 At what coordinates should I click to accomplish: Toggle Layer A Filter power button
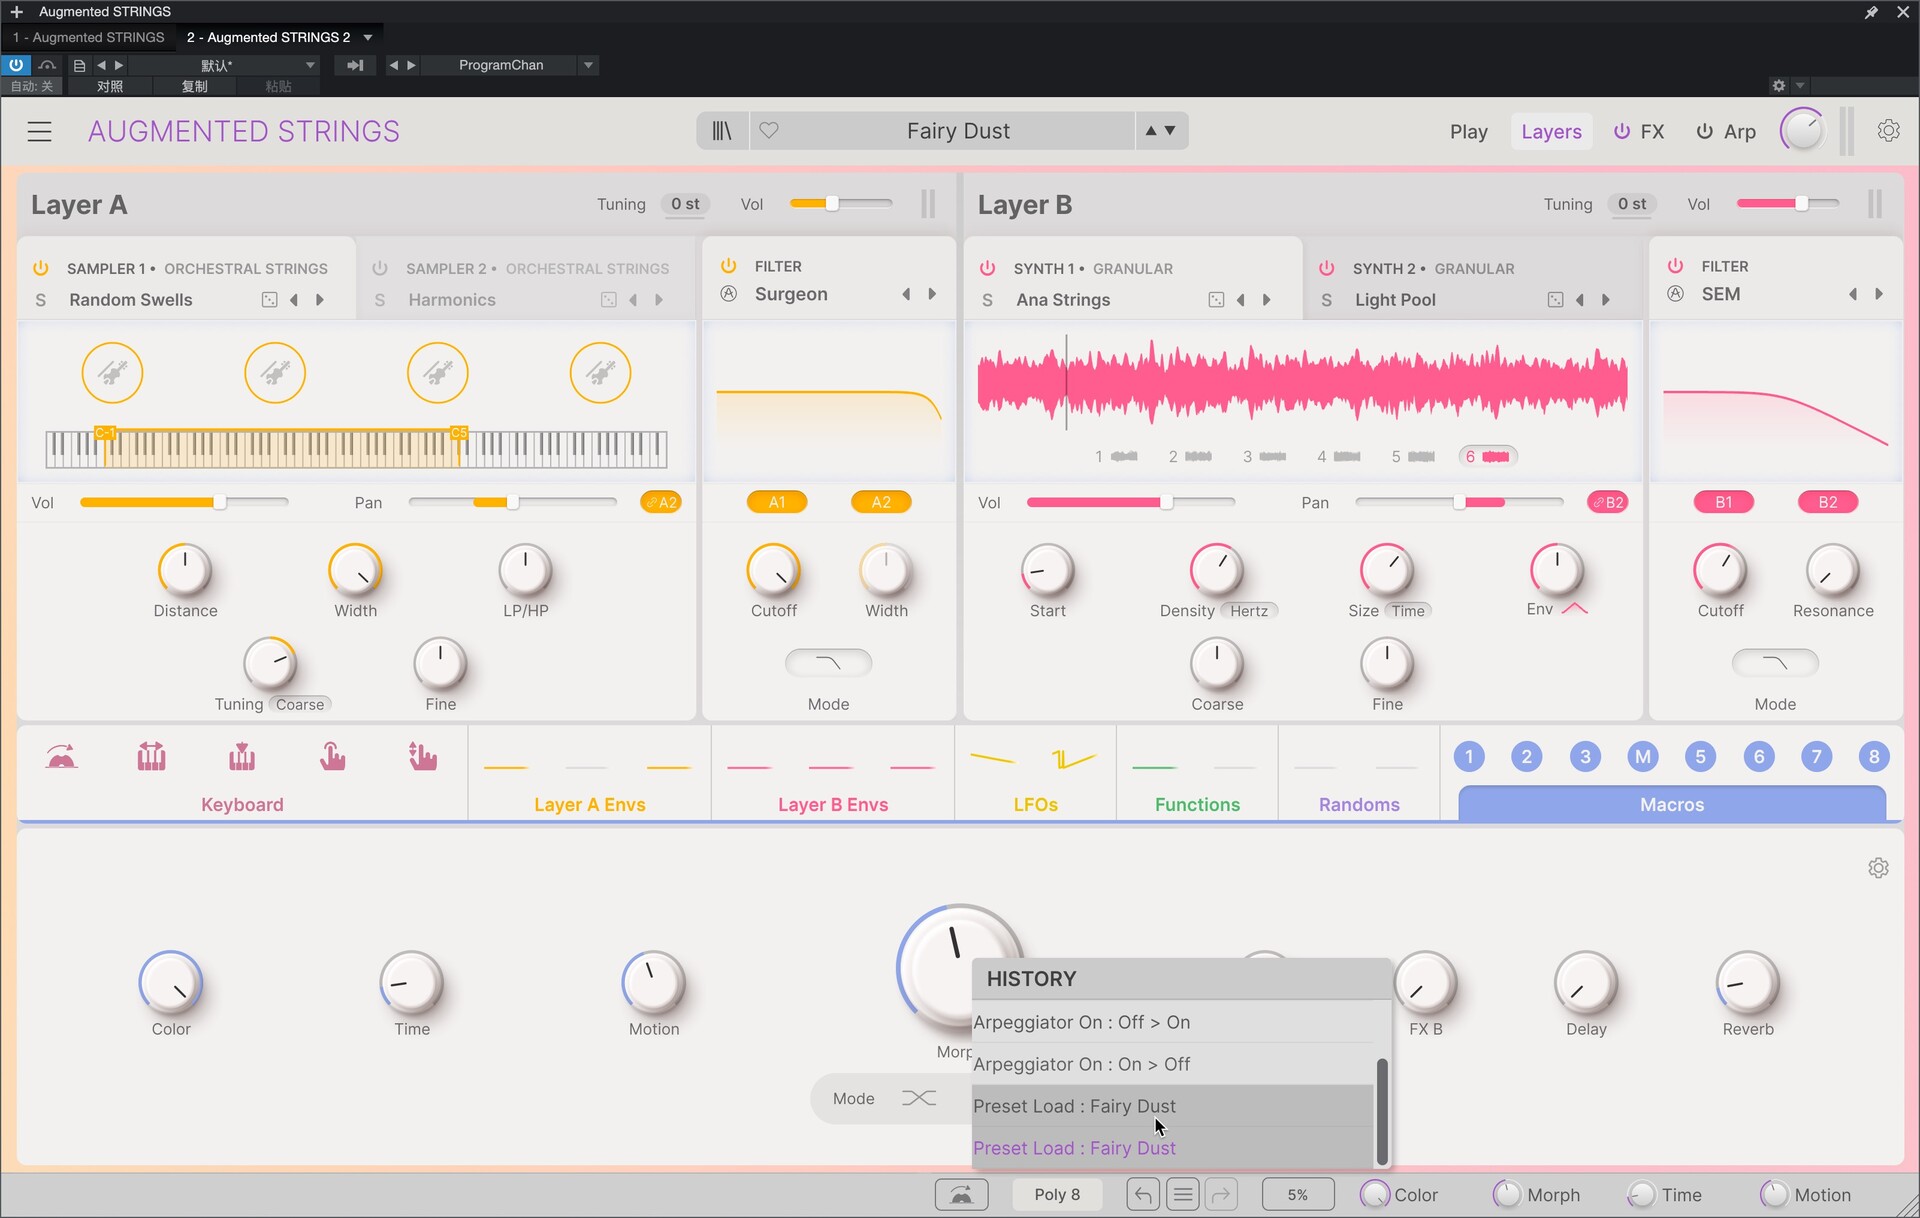pos(729,266)
